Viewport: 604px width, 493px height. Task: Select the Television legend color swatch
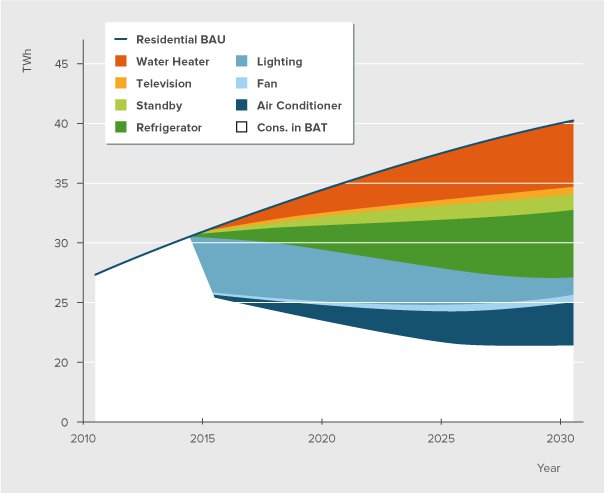coord(121,84)
